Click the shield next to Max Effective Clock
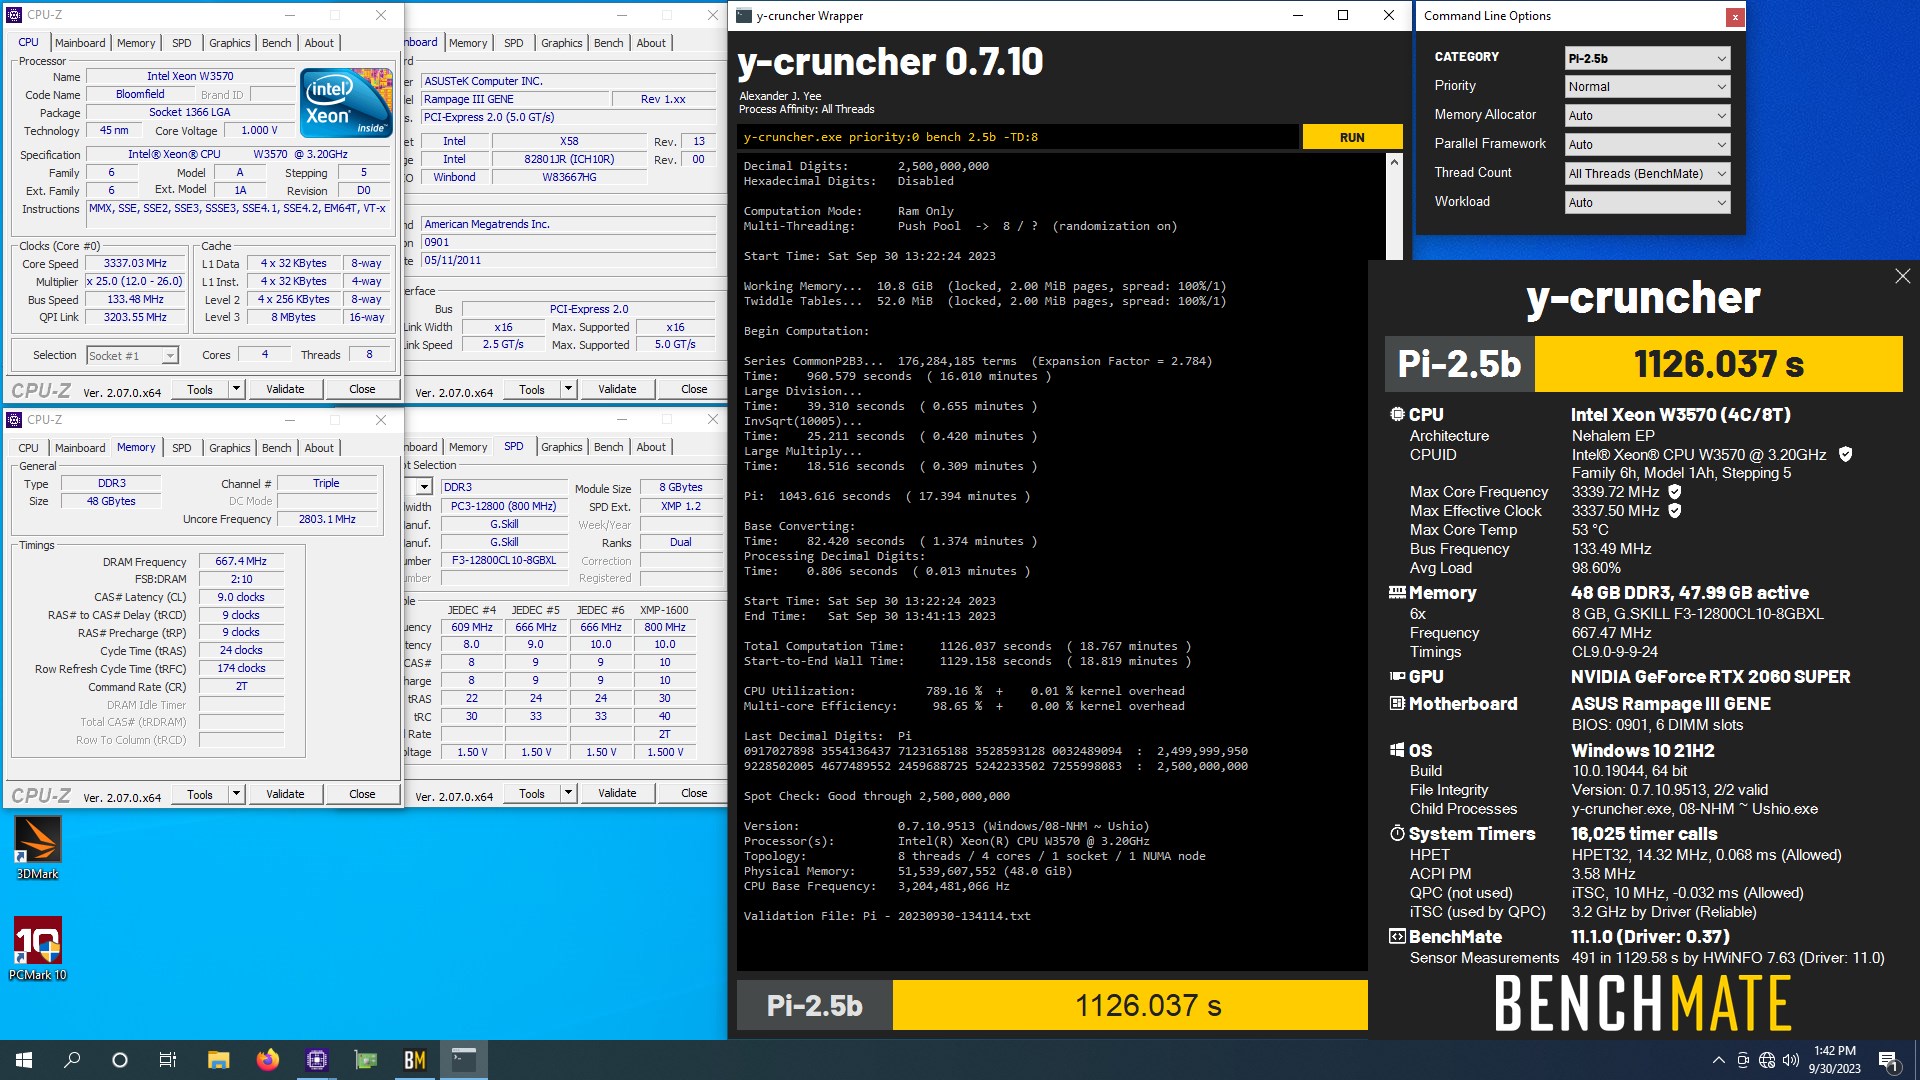Screen dimensions: 1920x1080 pyautogui.click(x=1675, y=510)
